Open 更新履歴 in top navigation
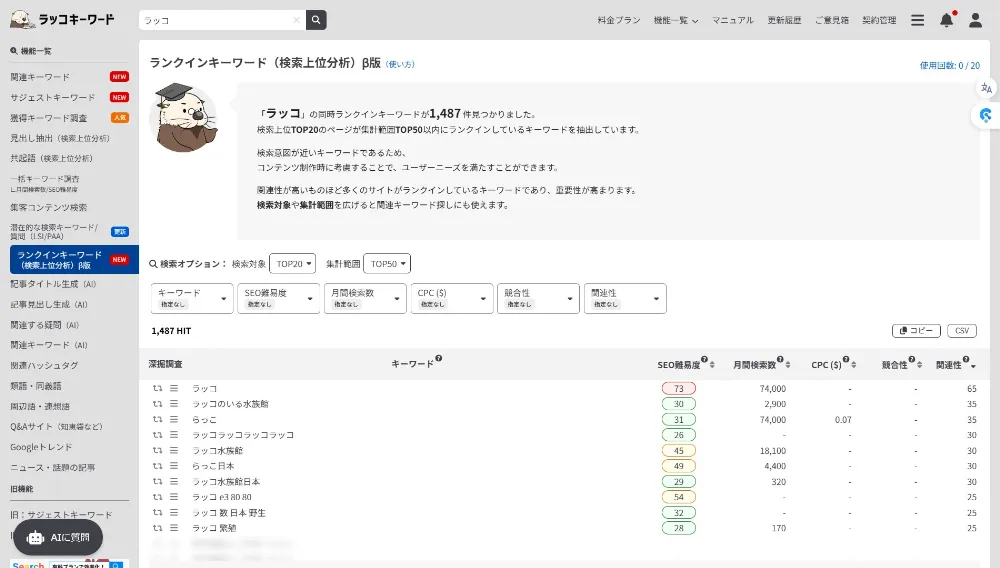1000x568 pixels. (784, 20)
